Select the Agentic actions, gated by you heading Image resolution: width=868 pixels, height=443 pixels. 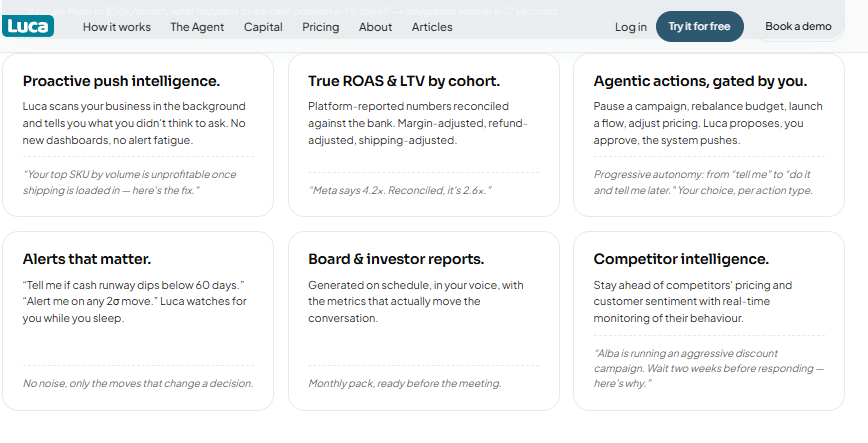point(700,81)
